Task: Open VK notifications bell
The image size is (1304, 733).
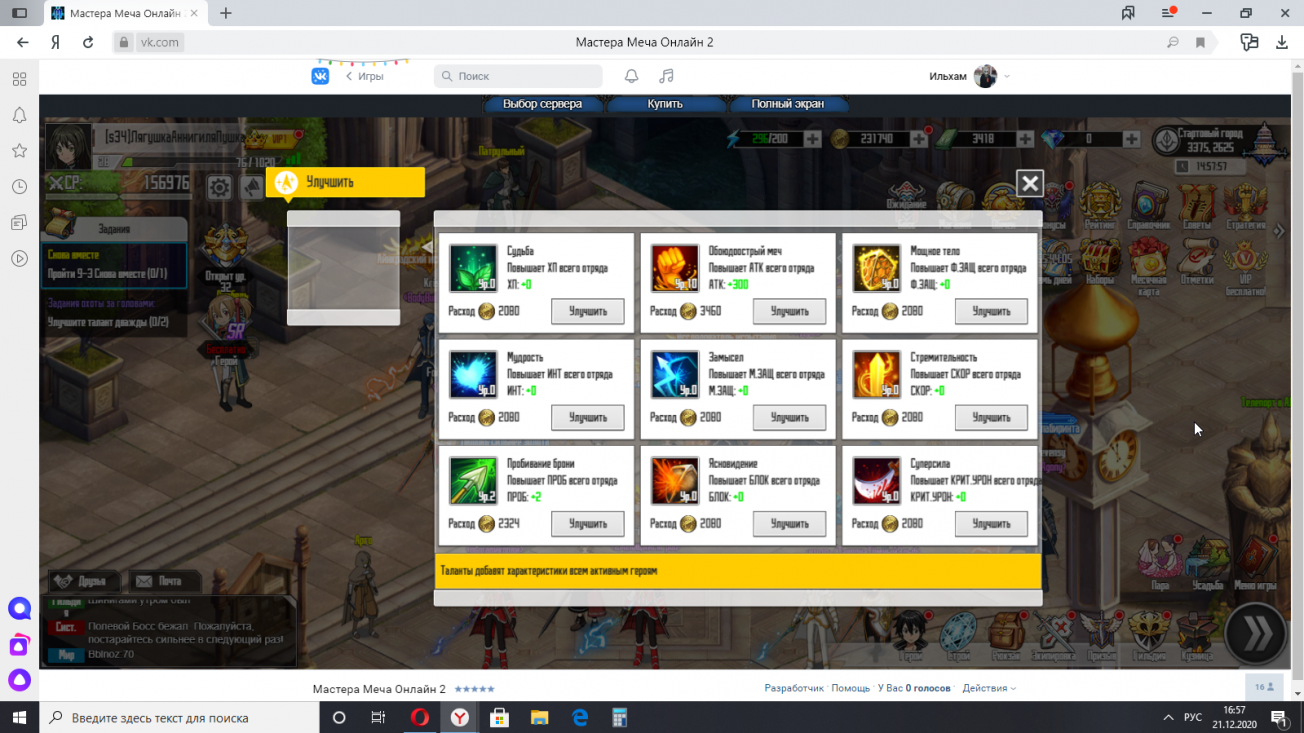Action: tap(631, 76)
